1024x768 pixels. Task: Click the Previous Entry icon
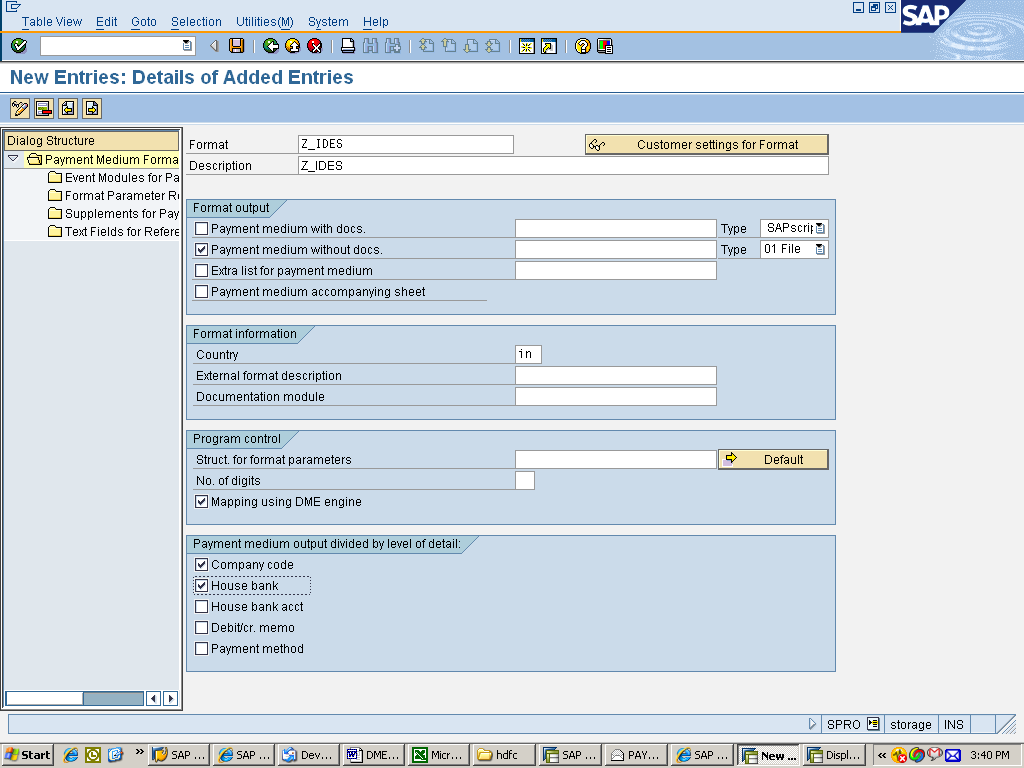(68, 108)
